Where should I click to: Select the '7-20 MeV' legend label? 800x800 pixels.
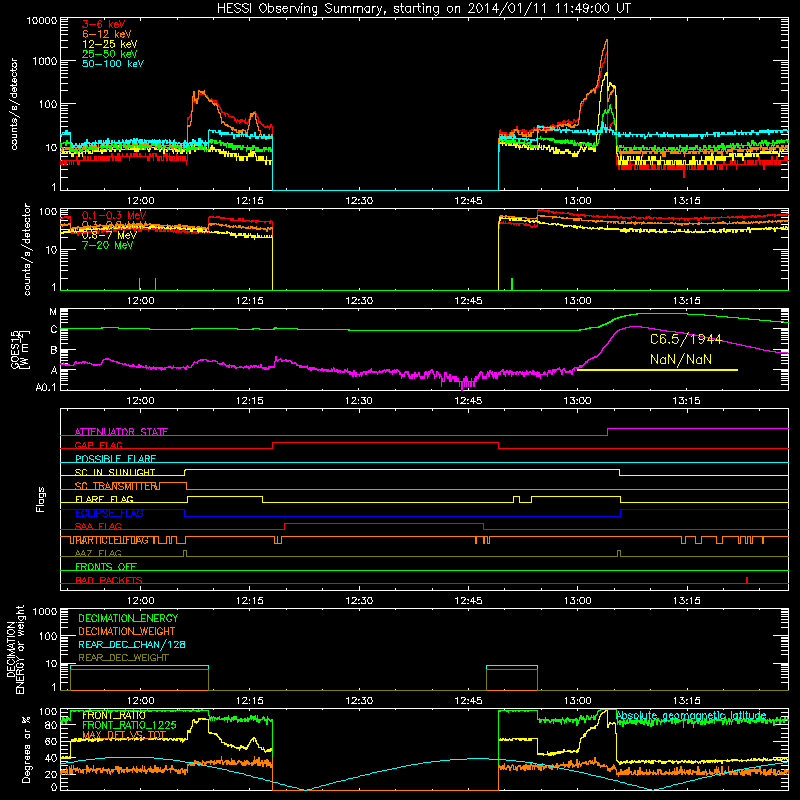tap(107, 245)
